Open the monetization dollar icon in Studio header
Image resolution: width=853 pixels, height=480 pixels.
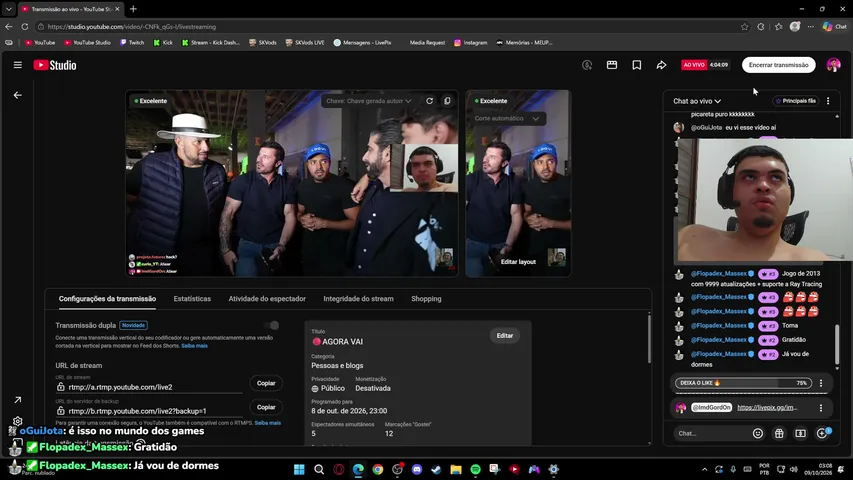pos(587,65)
